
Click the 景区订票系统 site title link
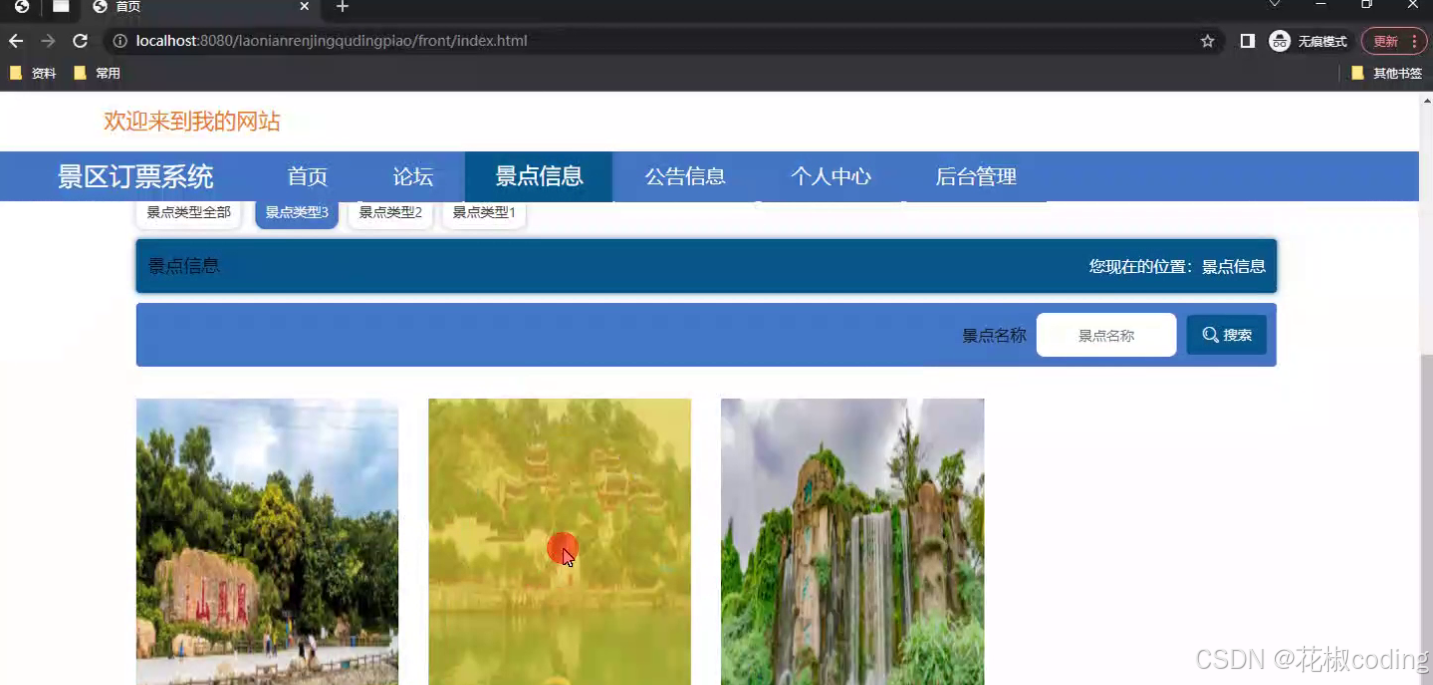136,177
